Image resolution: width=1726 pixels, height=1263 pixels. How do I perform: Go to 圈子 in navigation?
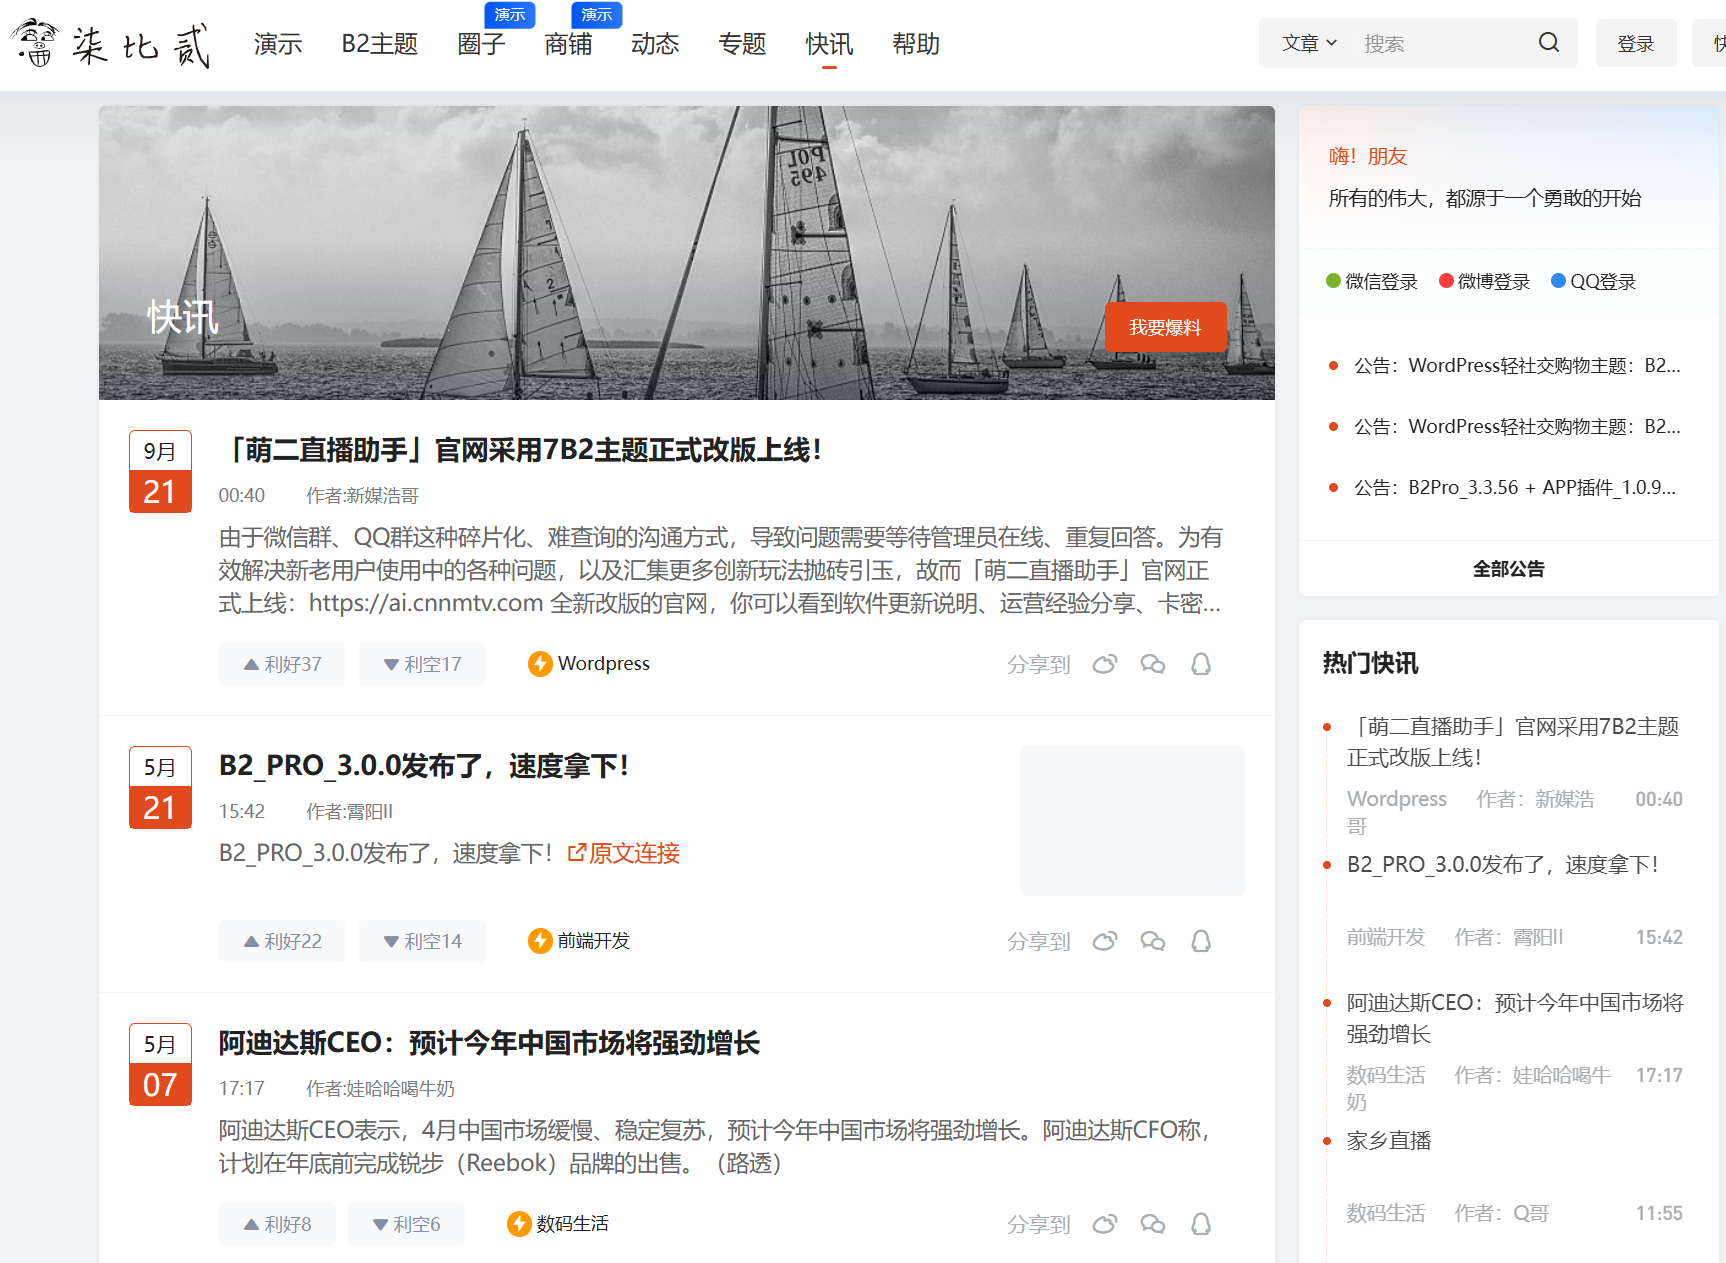pyautogui.click(x=481, y=44)
